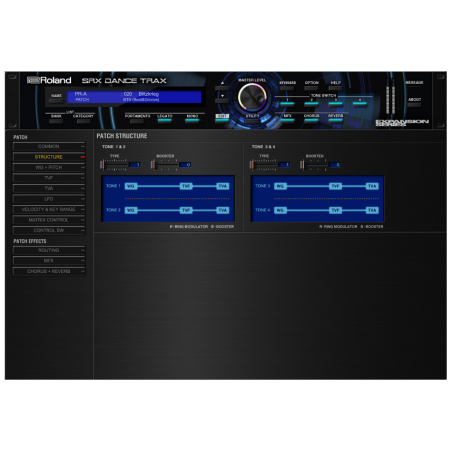
Task: Click the Tone 1 & 2 Type value field
Action: pos(134,165)
